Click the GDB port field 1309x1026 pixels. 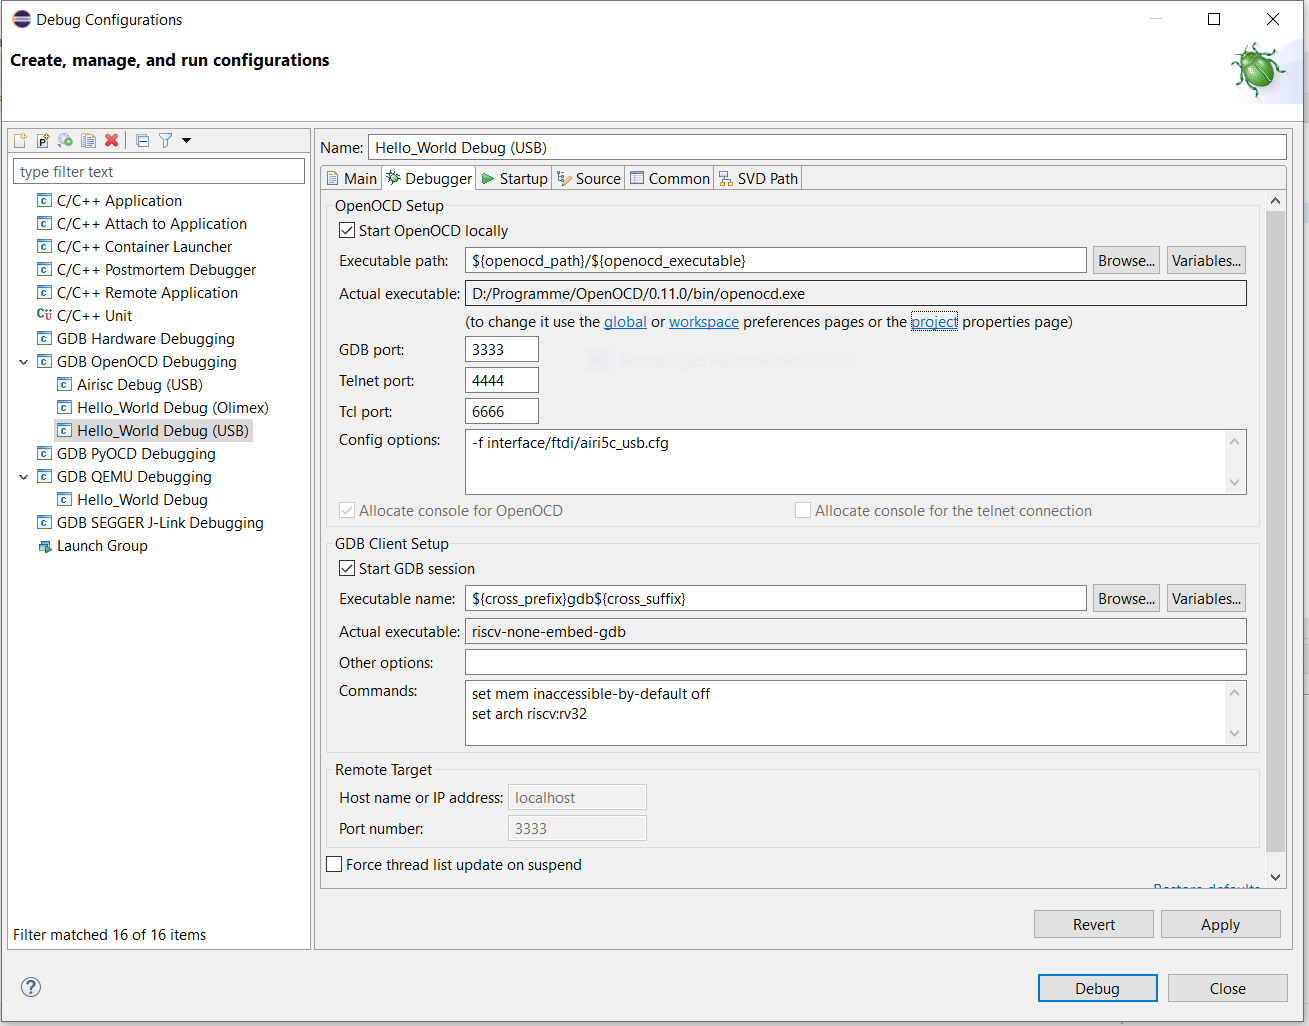click(x=502, y=350)
